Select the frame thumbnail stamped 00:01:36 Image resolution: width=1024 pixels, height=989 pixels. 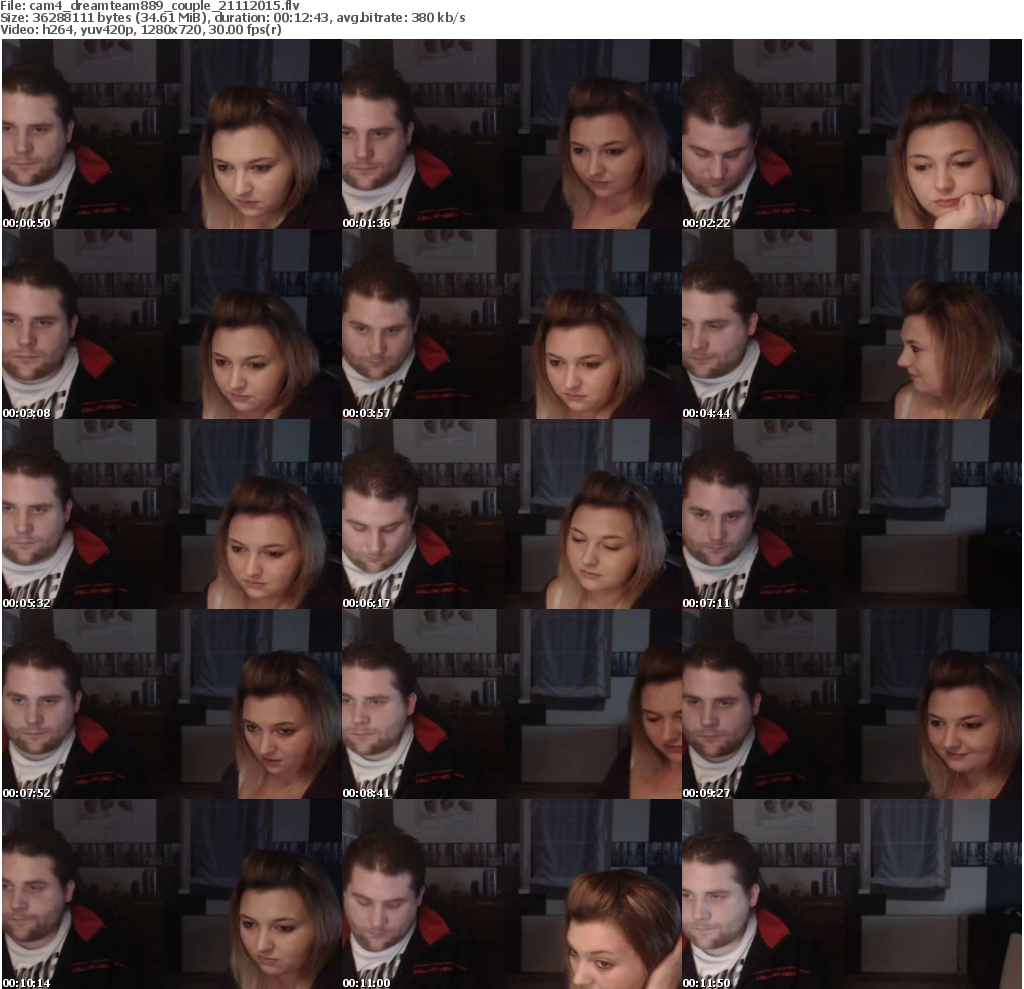[x=512, y=134]
